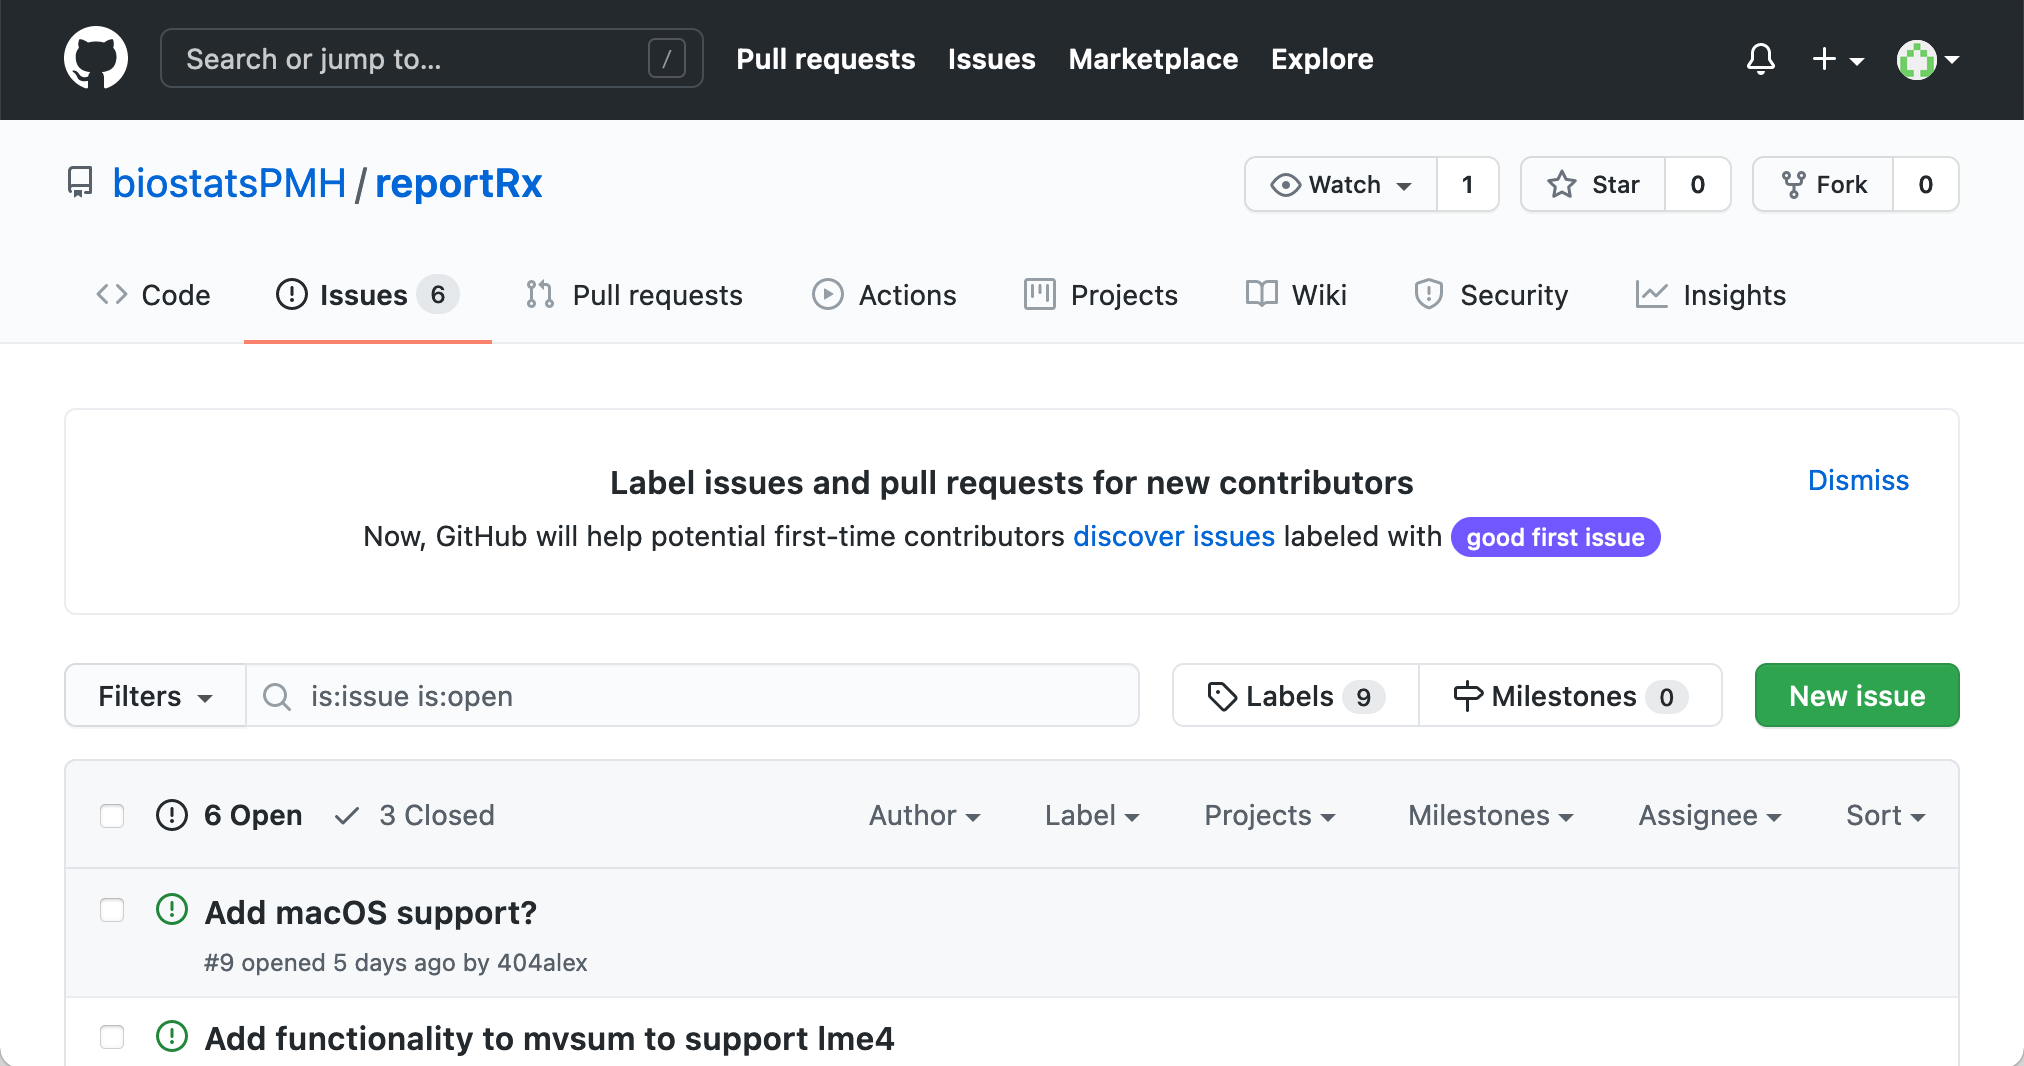Check the select-all issues checkbox
The image size is (2024, 1066).
click(112, 816)
